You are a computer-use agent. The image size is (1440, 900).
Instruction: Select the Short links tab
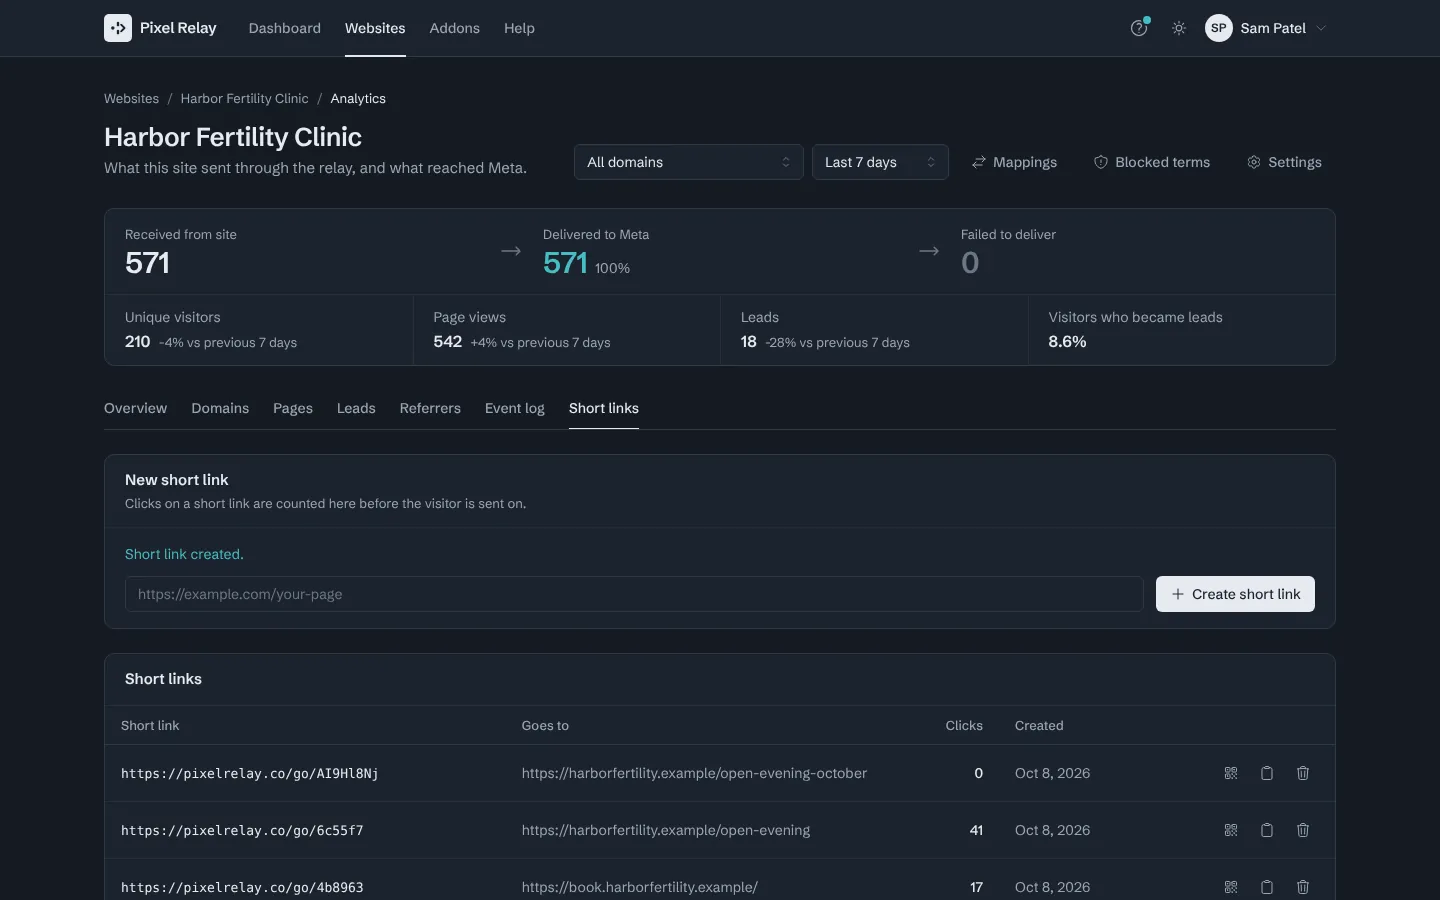coord(604,408)
